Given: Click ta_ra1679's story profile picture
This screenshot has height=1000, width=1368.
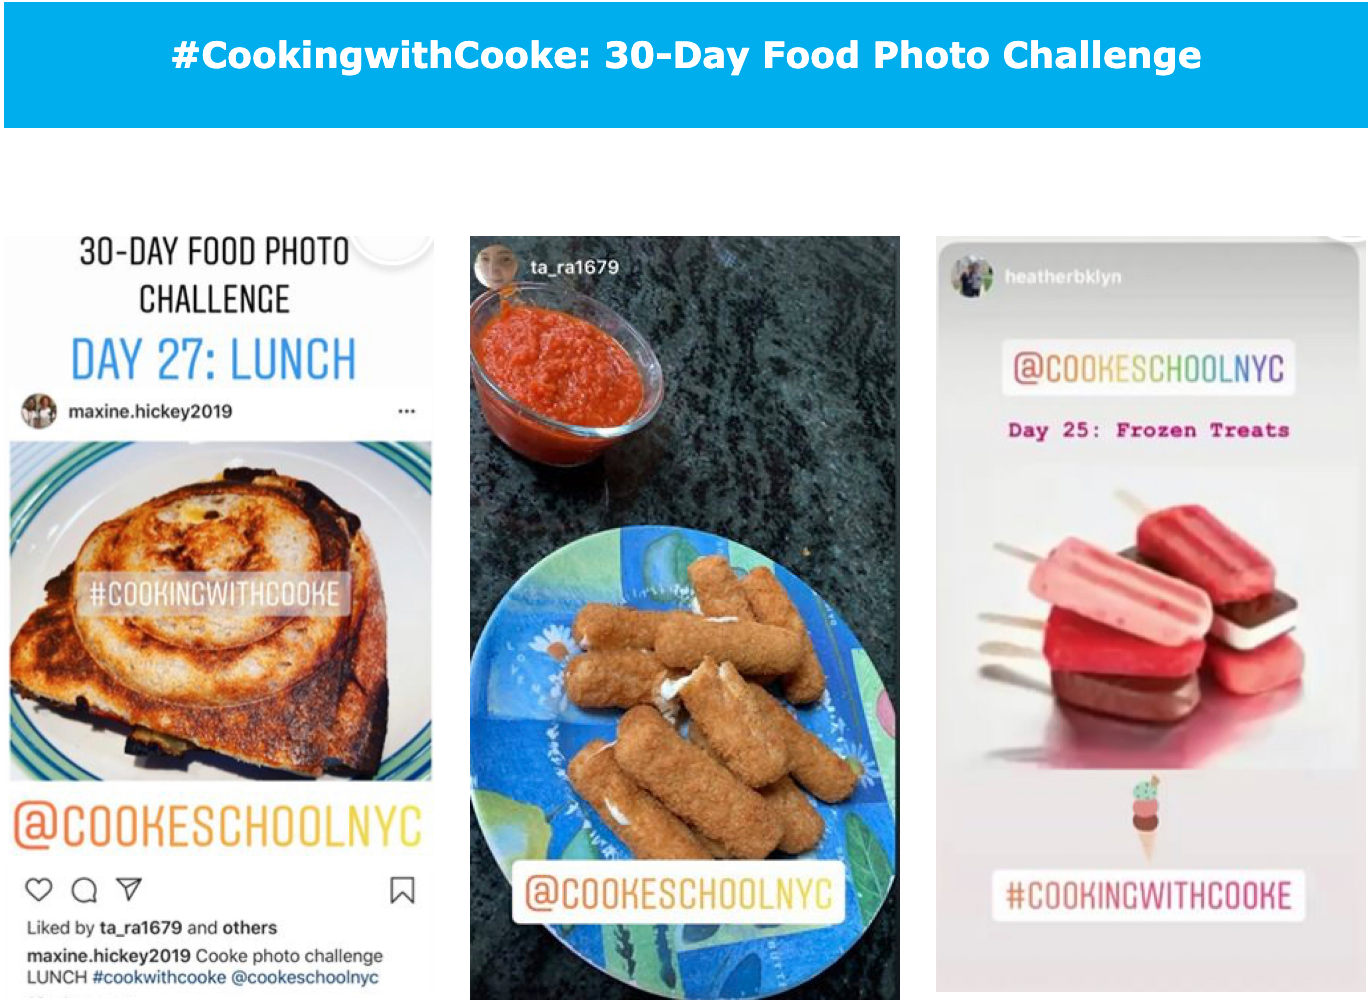Looking at the screenshot, I should click(x=496, y=266).
